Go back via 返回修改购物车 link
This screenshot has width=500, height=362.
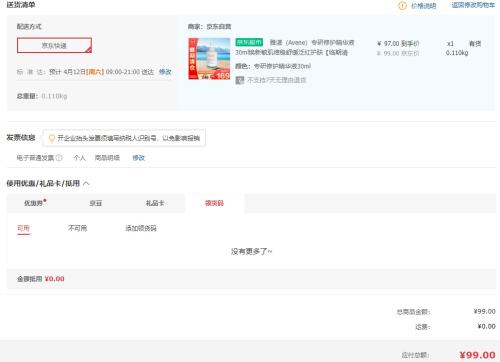click(473, 5)
